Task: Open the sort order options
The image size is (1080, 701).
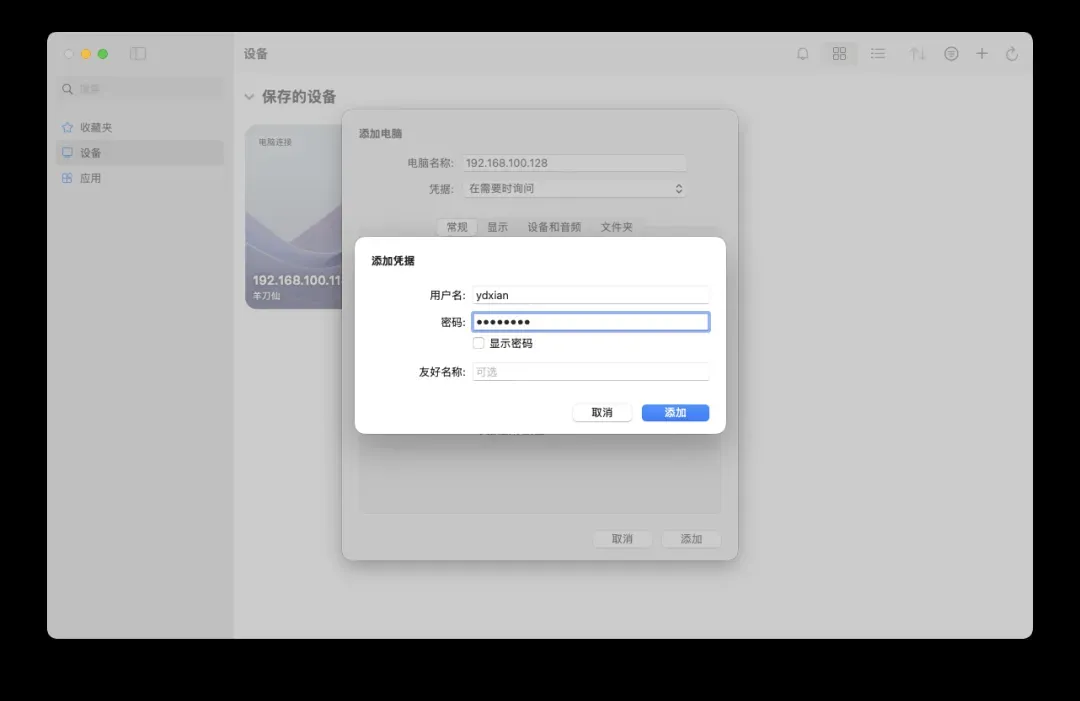Action: [917, 54]
